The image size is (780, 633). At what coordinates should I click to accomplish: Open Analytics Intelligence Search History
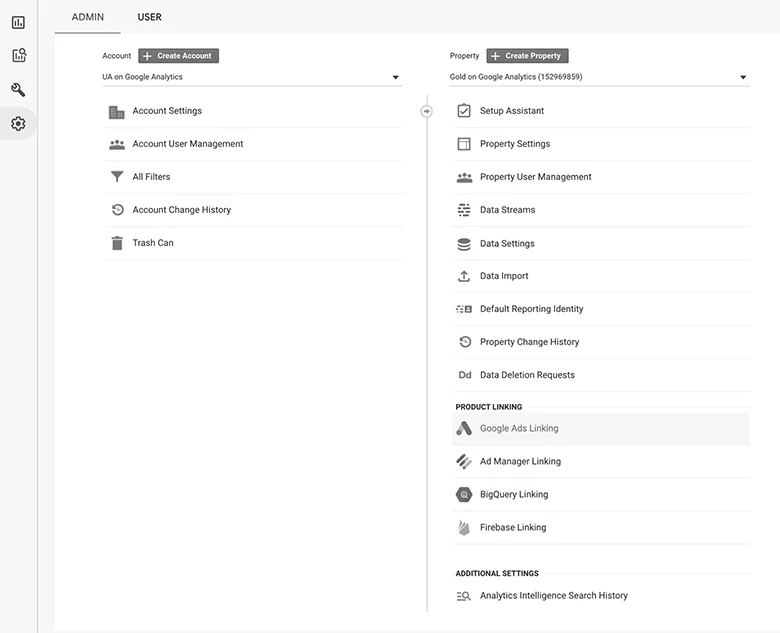click(600, 596)
